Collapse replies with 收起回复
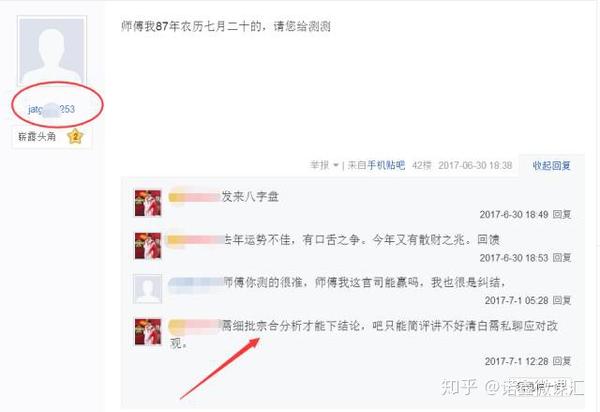This screenshot has width=600, height=412. tap(551, 166)
